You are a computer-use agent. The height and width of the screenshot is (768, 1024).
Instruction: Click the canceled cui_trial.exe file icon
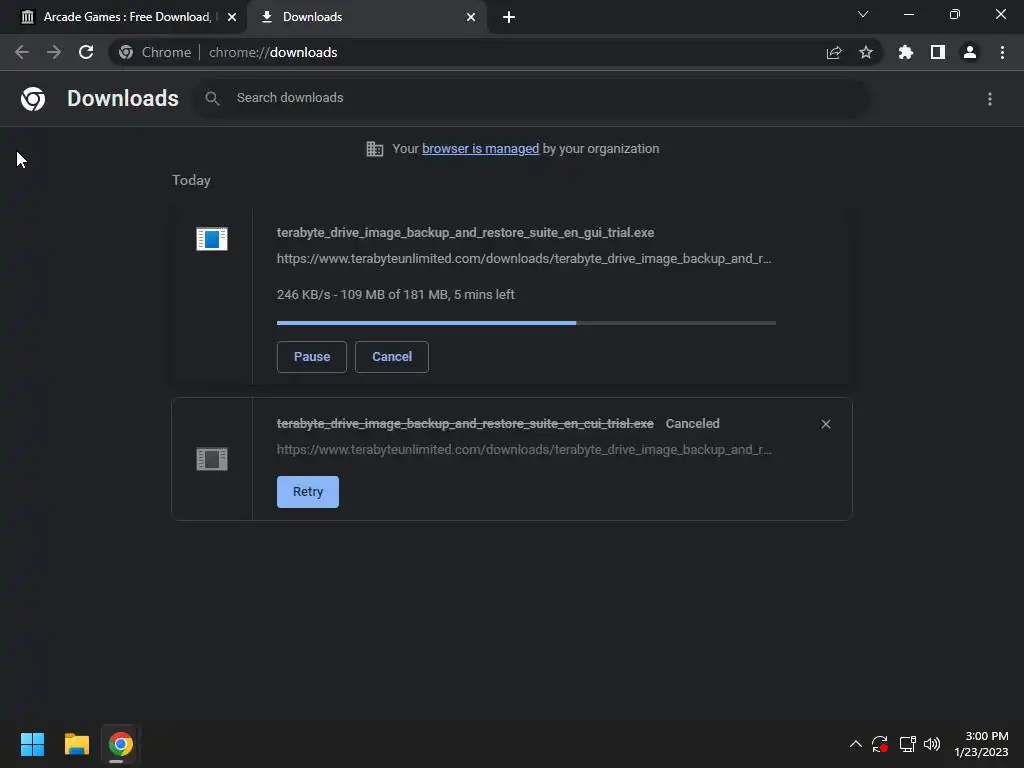[212, 459]
